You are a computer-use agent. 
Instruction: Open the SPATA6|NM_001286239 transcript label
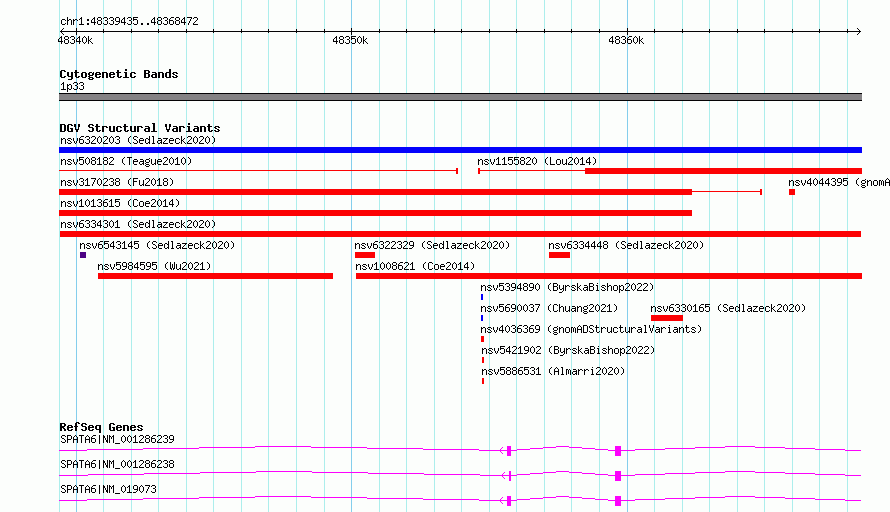(117, 439)
